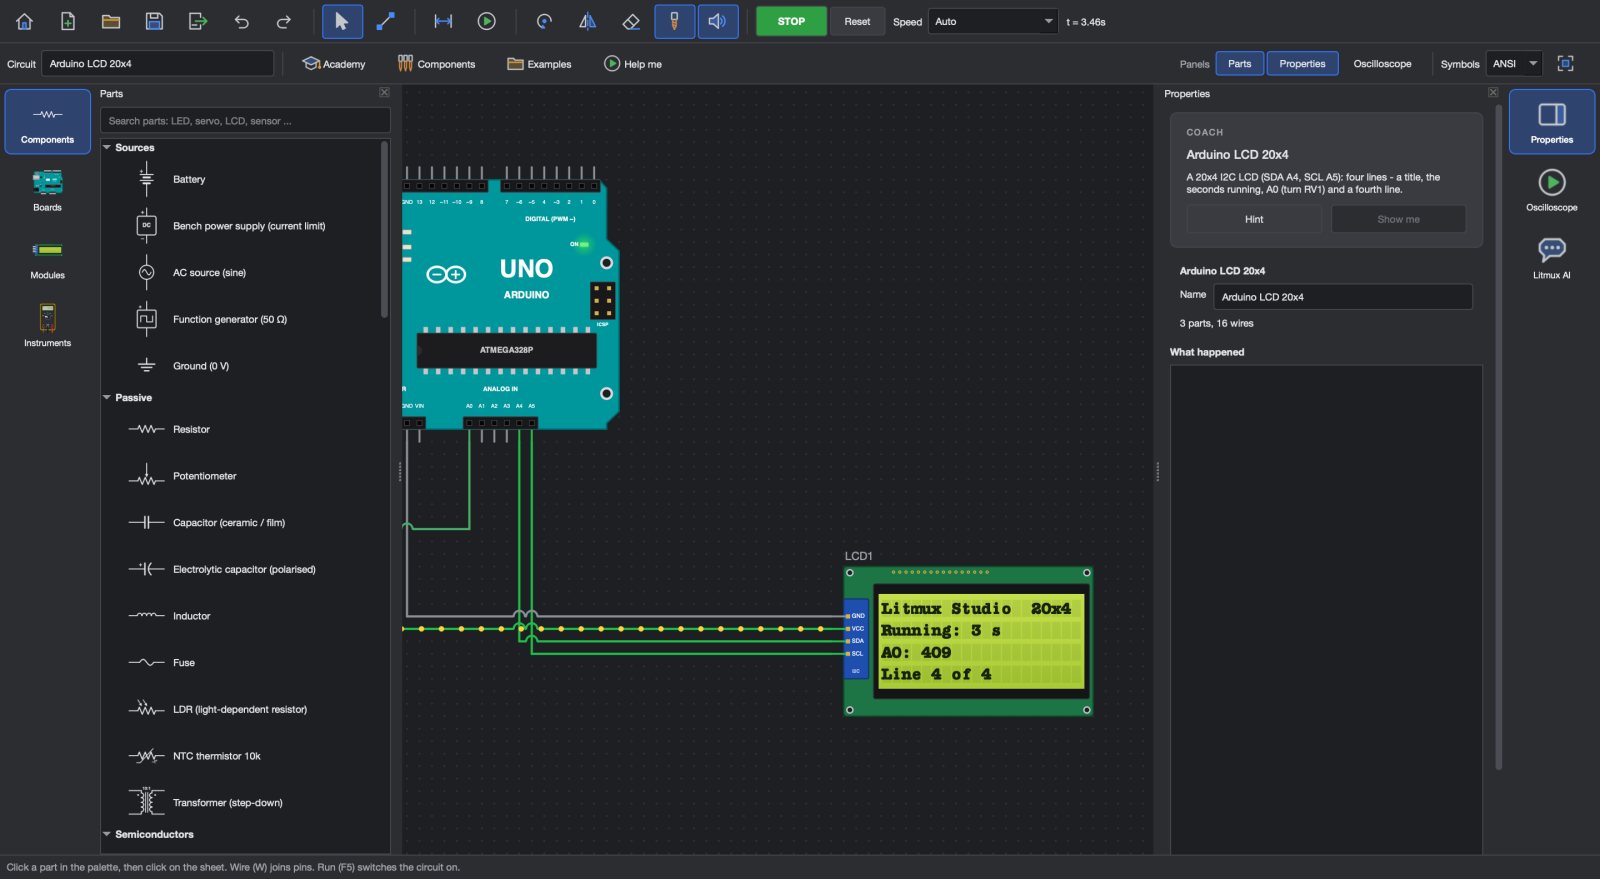Create a new circuit file
Image resolution: width=1600 pixels, height=879 pixels.
click(68, 21)
